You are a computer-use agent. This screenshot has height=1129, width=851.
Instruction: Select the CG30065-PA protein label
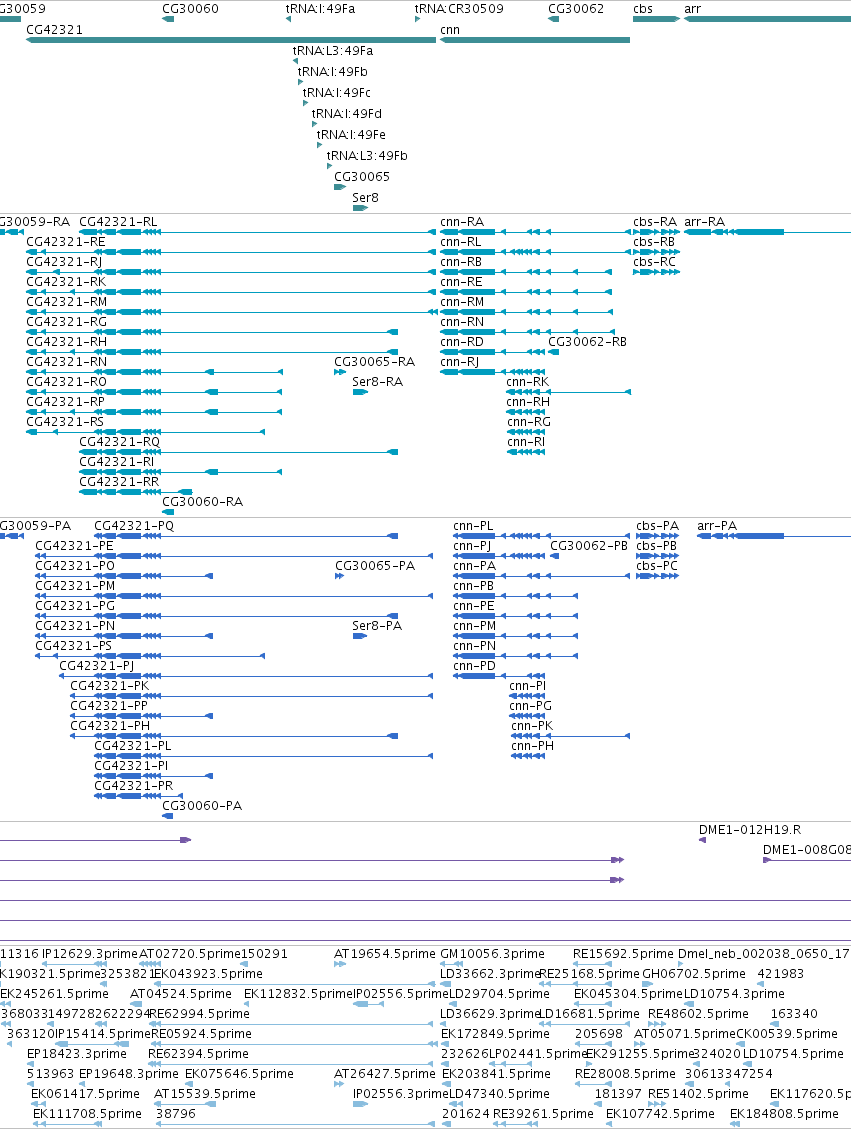click(374, 565)
